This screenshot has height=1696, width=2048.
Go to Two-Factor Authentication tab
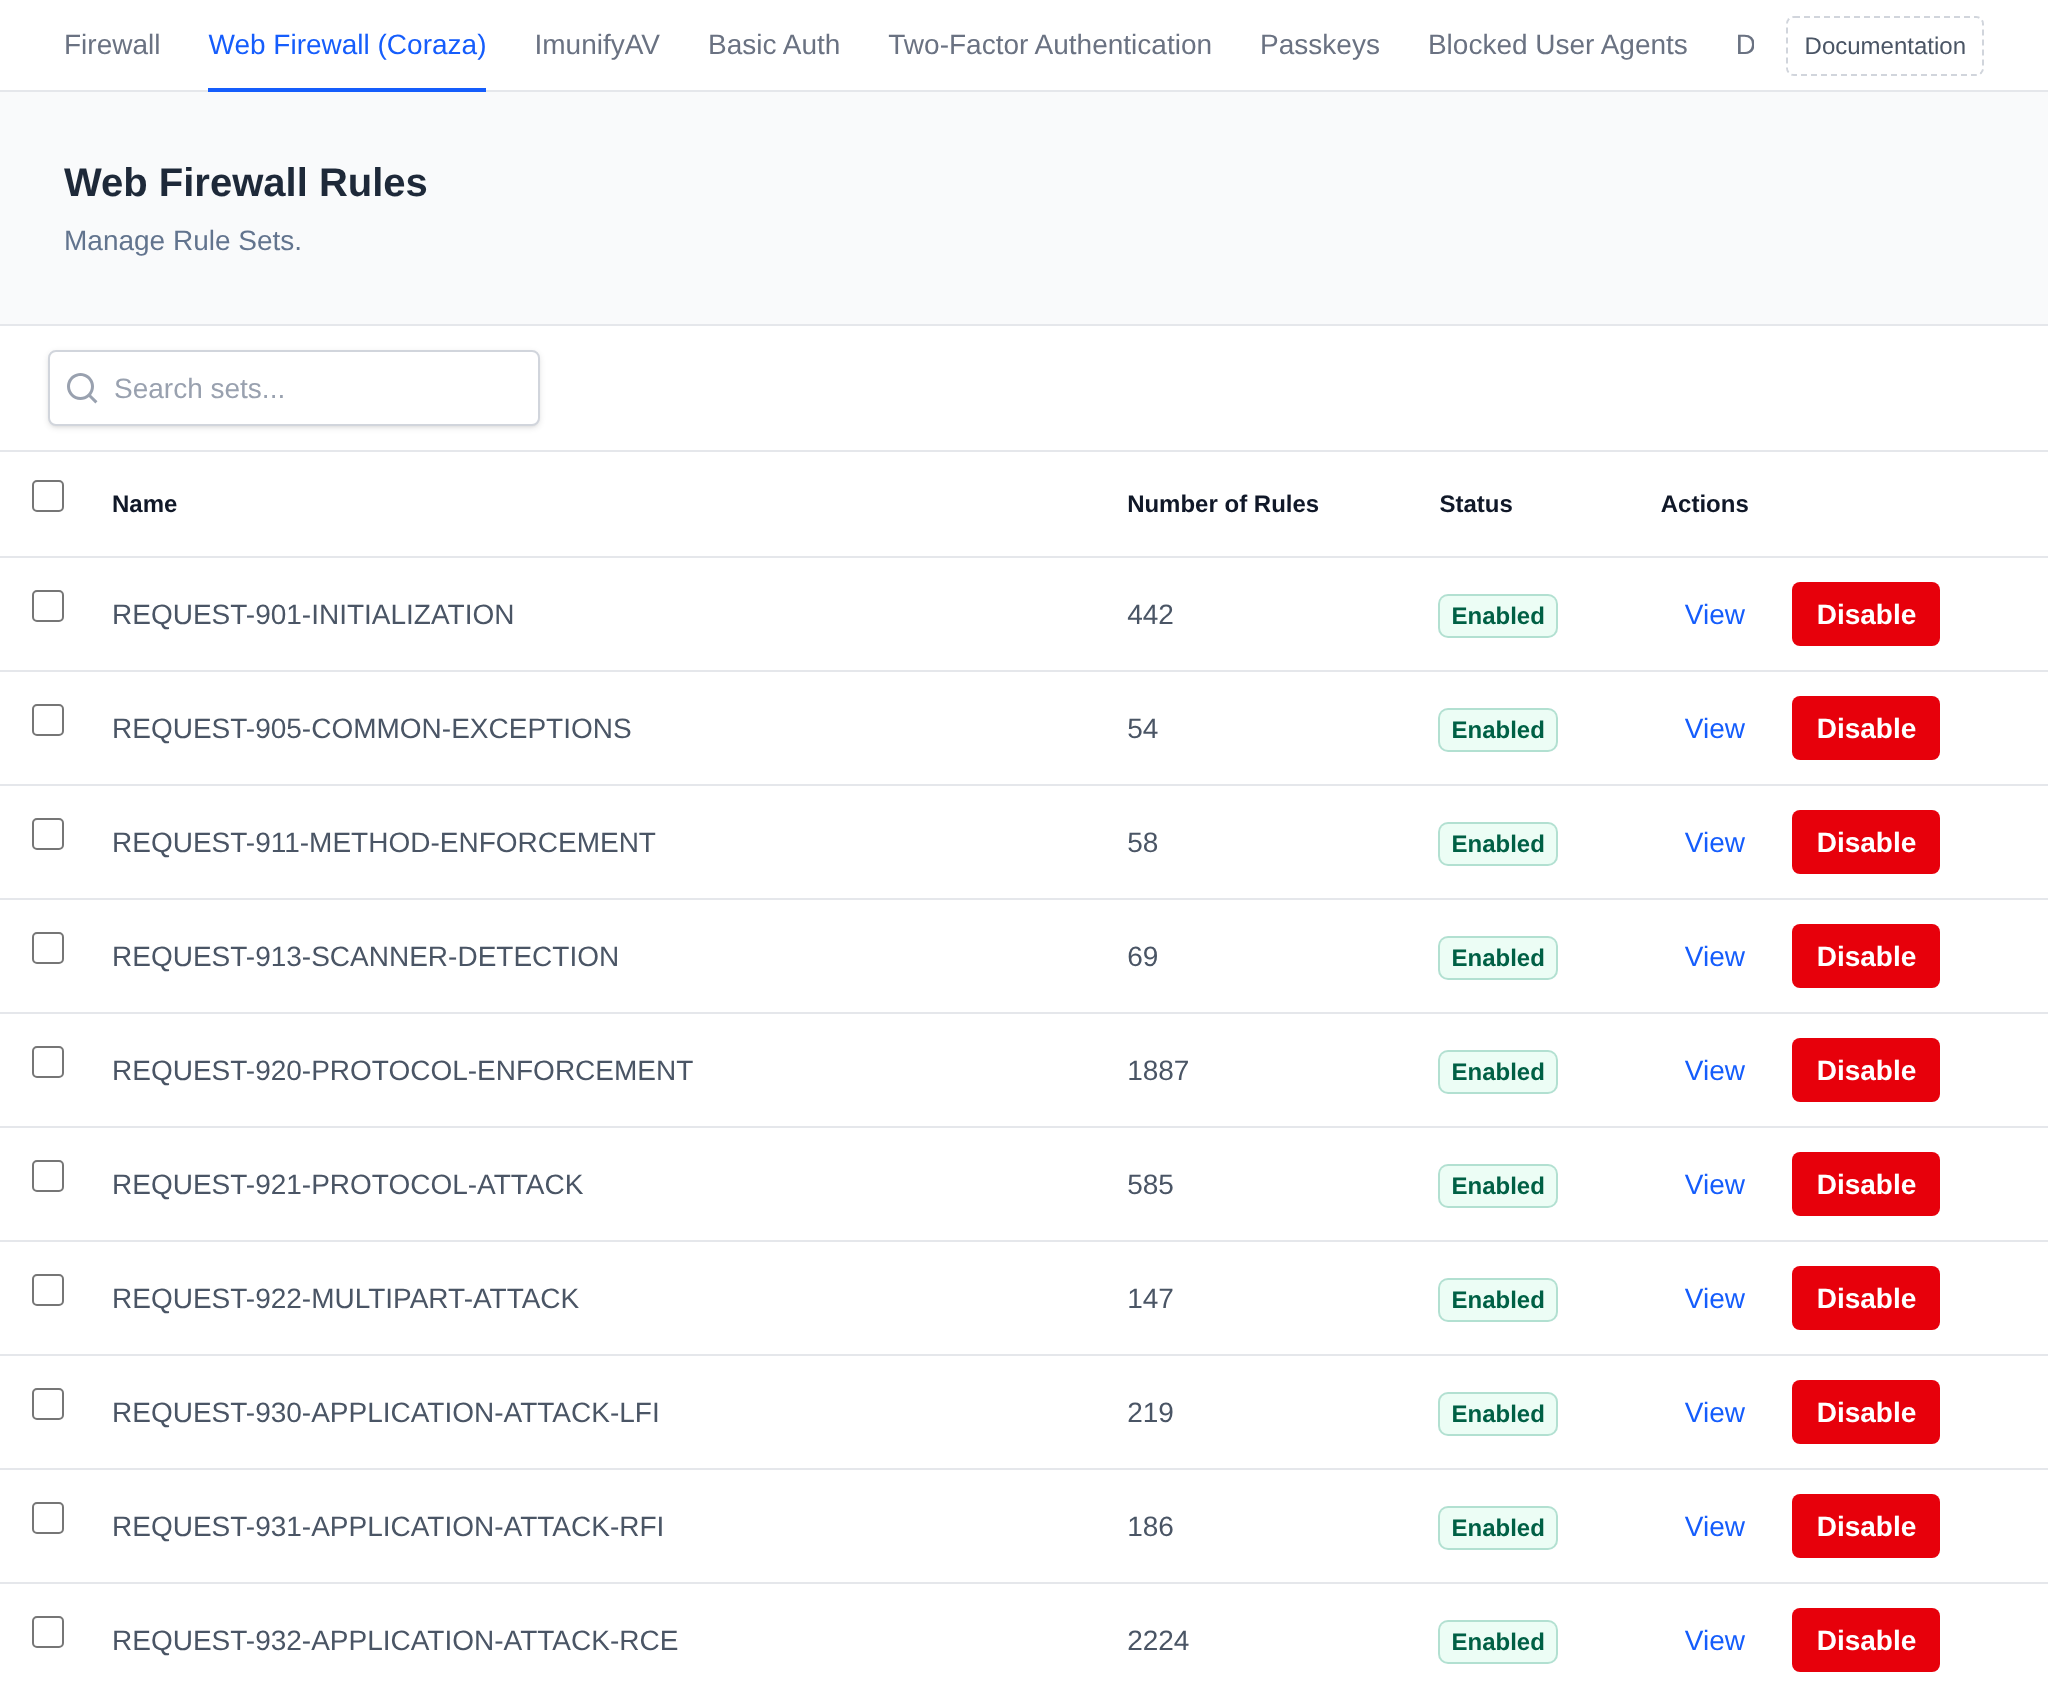click(1050, 45)
